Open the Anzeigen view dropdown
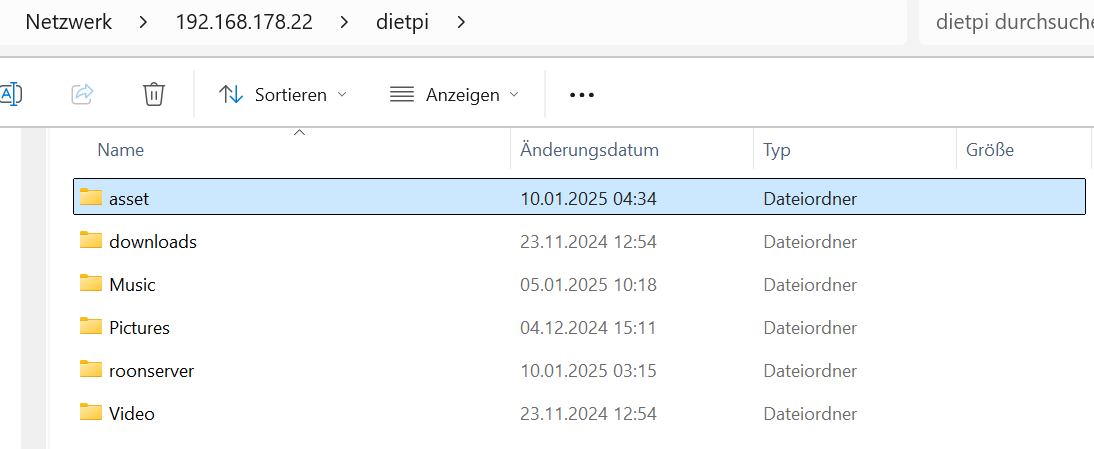The width and height of the screenshot is (1094, 449). click(x=454, y=95)
